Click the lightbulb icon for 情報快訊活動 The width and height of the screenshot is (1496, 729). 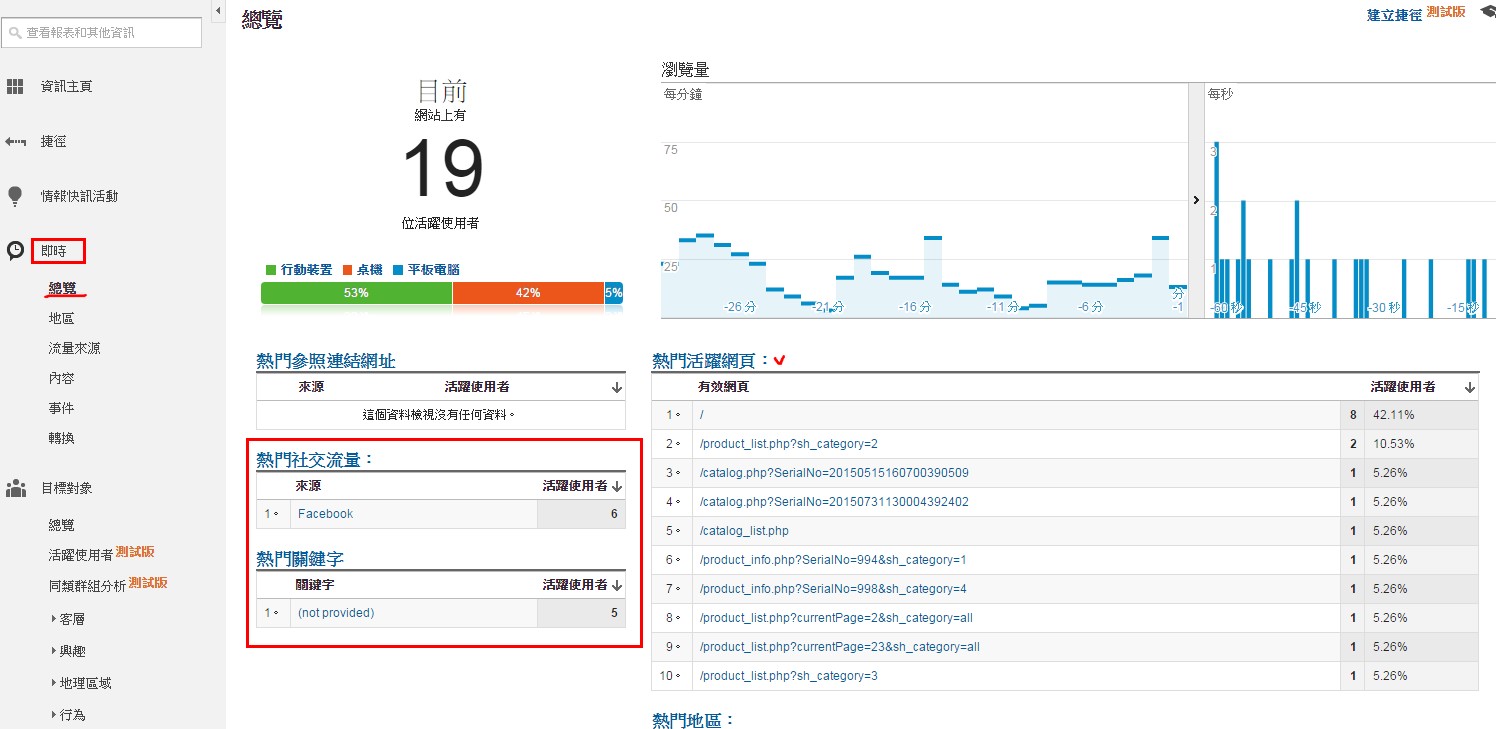tap(15, 196)
